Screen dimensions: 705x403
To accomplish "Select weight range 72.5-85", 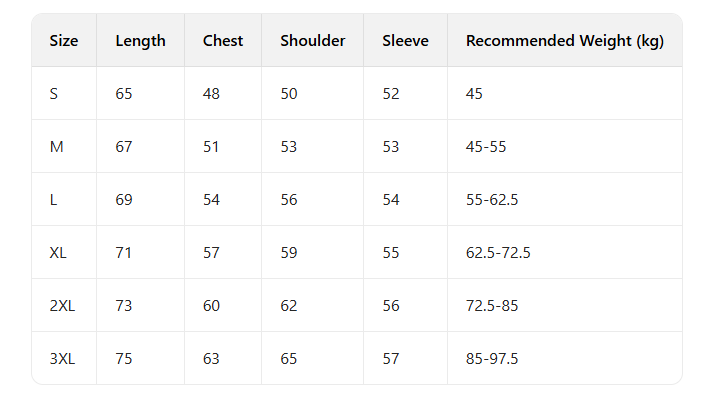I will [x=492, y=306].
